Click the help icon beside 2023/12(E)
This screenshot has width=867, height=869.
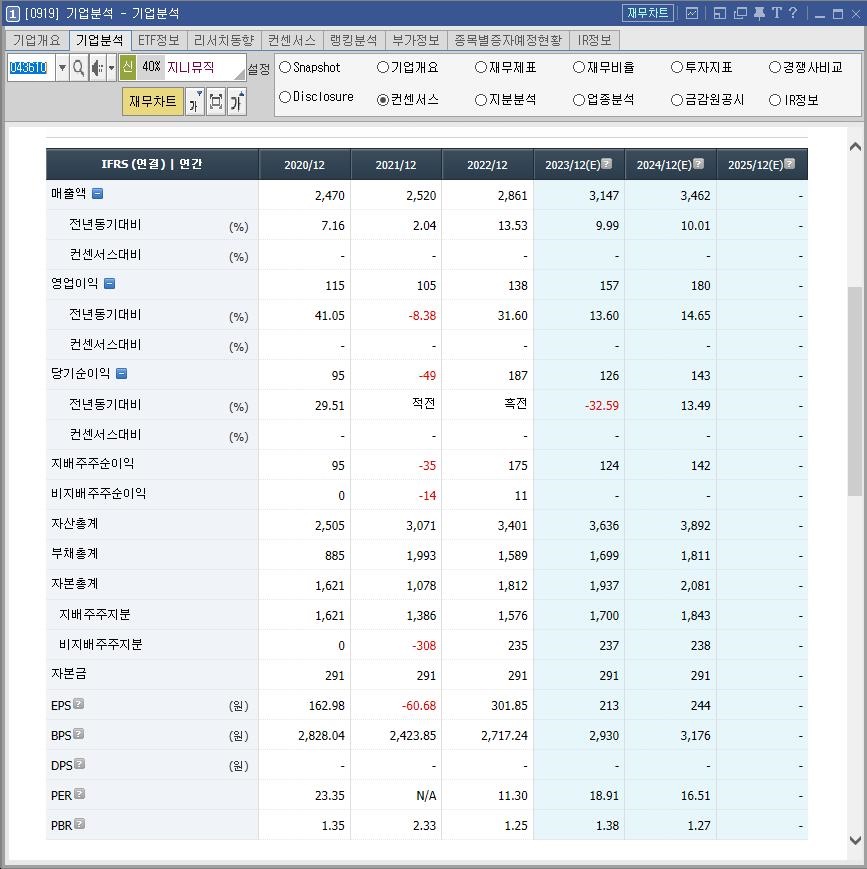point(607,163)
